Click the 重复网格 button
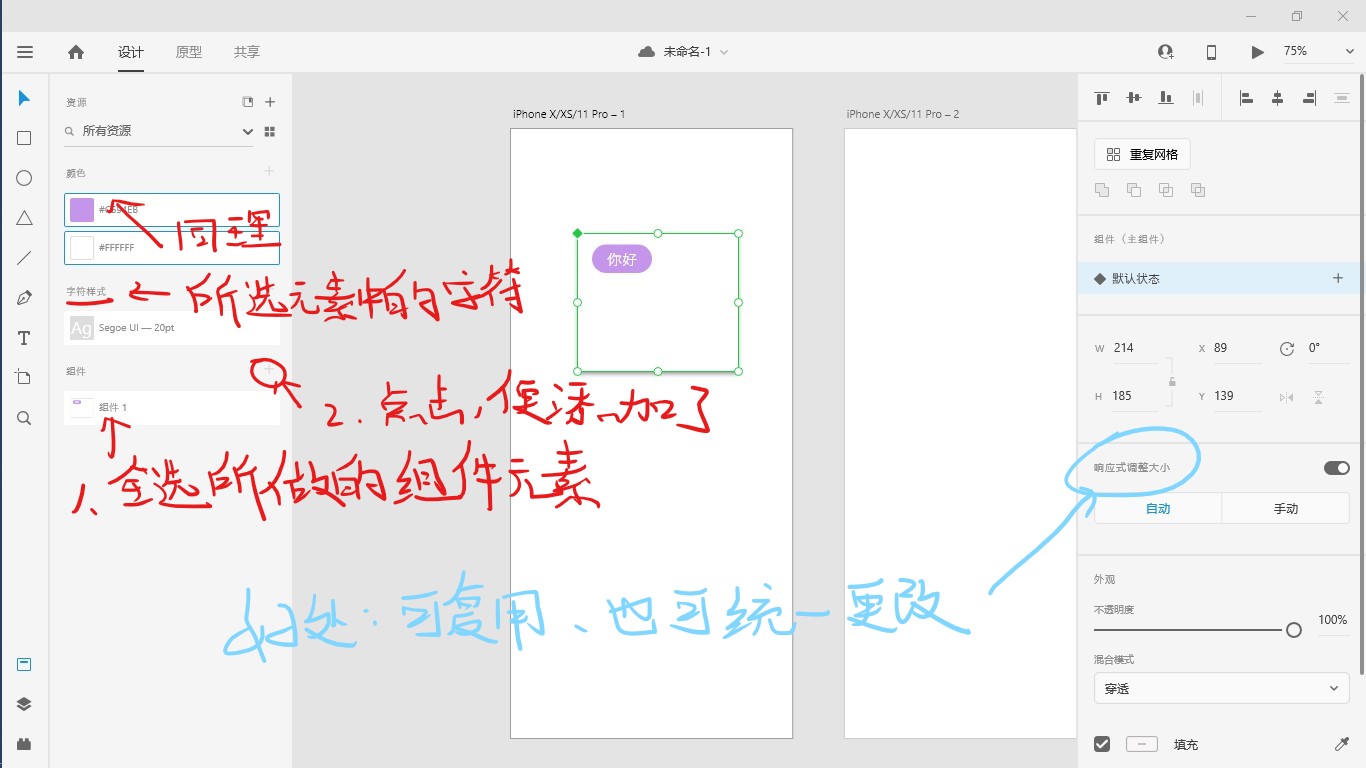This screenshot has height=768, width=1366. 1142,155
